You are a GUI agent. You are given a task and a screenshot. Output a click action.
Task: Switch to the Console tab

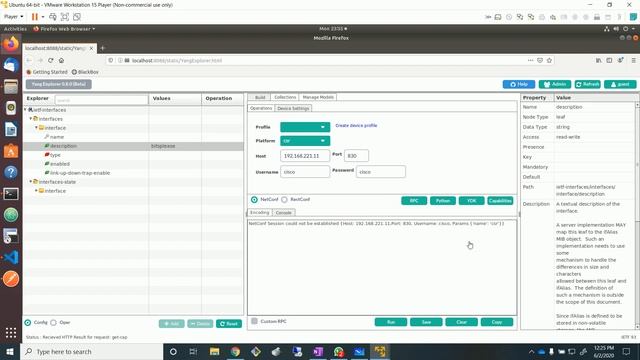(283, 213)
